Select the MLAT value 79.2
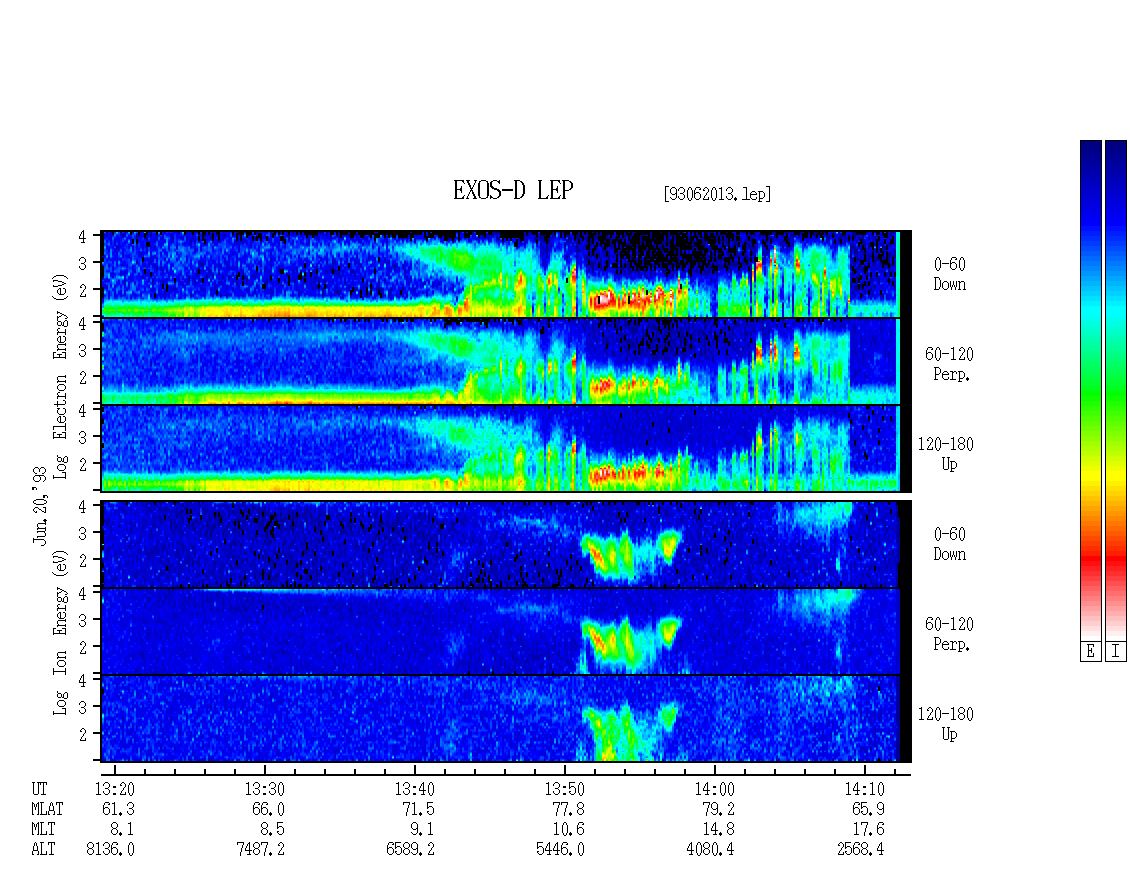Viewport: 1130px width, 875px height. (718, 809)
